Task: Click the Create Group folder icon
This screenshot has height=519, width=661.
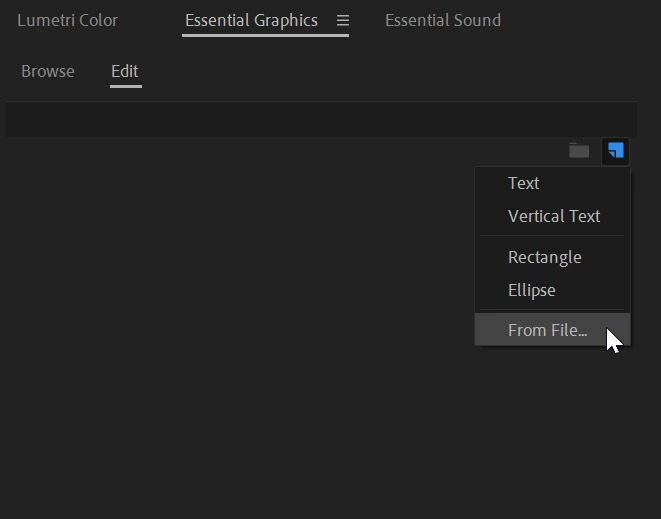Action: coord(579,151)
